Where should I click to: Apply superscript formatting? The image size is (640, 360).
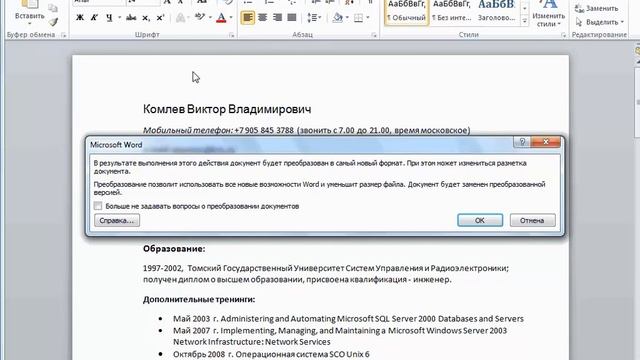160,18
